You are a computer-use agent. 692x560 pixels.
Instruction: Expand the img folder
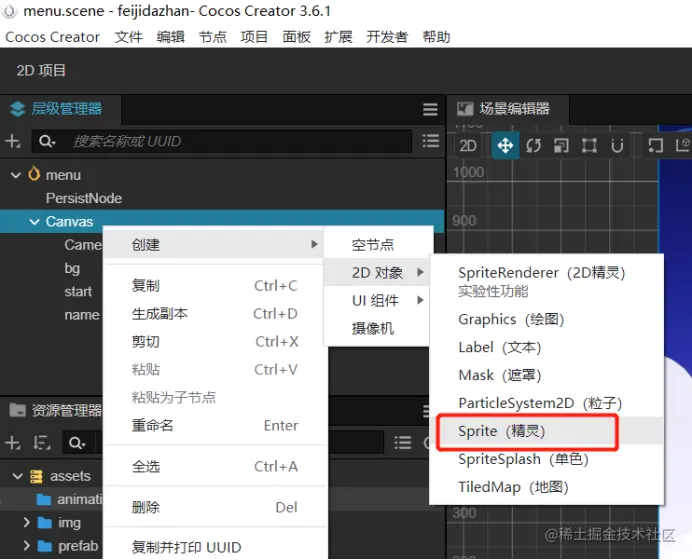point(26,522)
